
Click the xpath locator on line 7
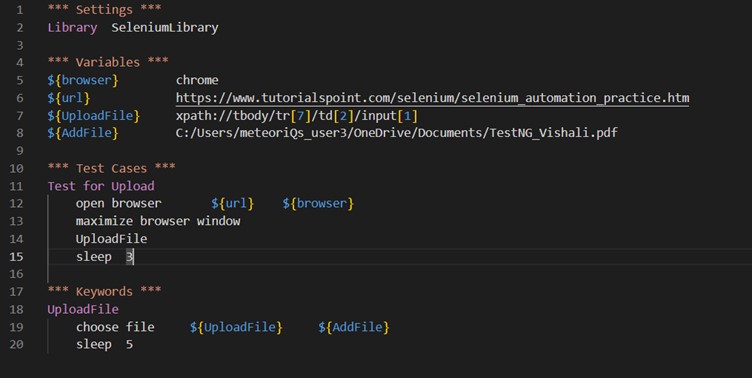(296, 116)
